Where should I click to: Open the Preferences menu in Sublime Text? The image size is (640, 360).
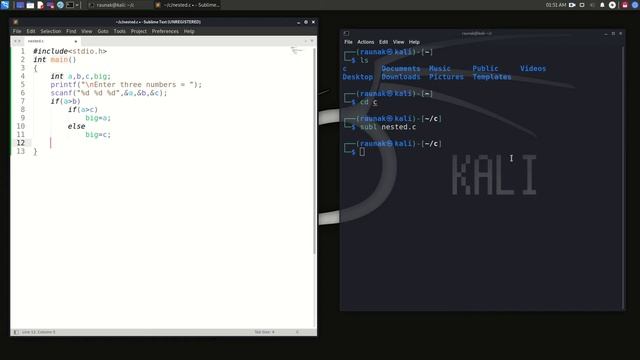[165, 31]
